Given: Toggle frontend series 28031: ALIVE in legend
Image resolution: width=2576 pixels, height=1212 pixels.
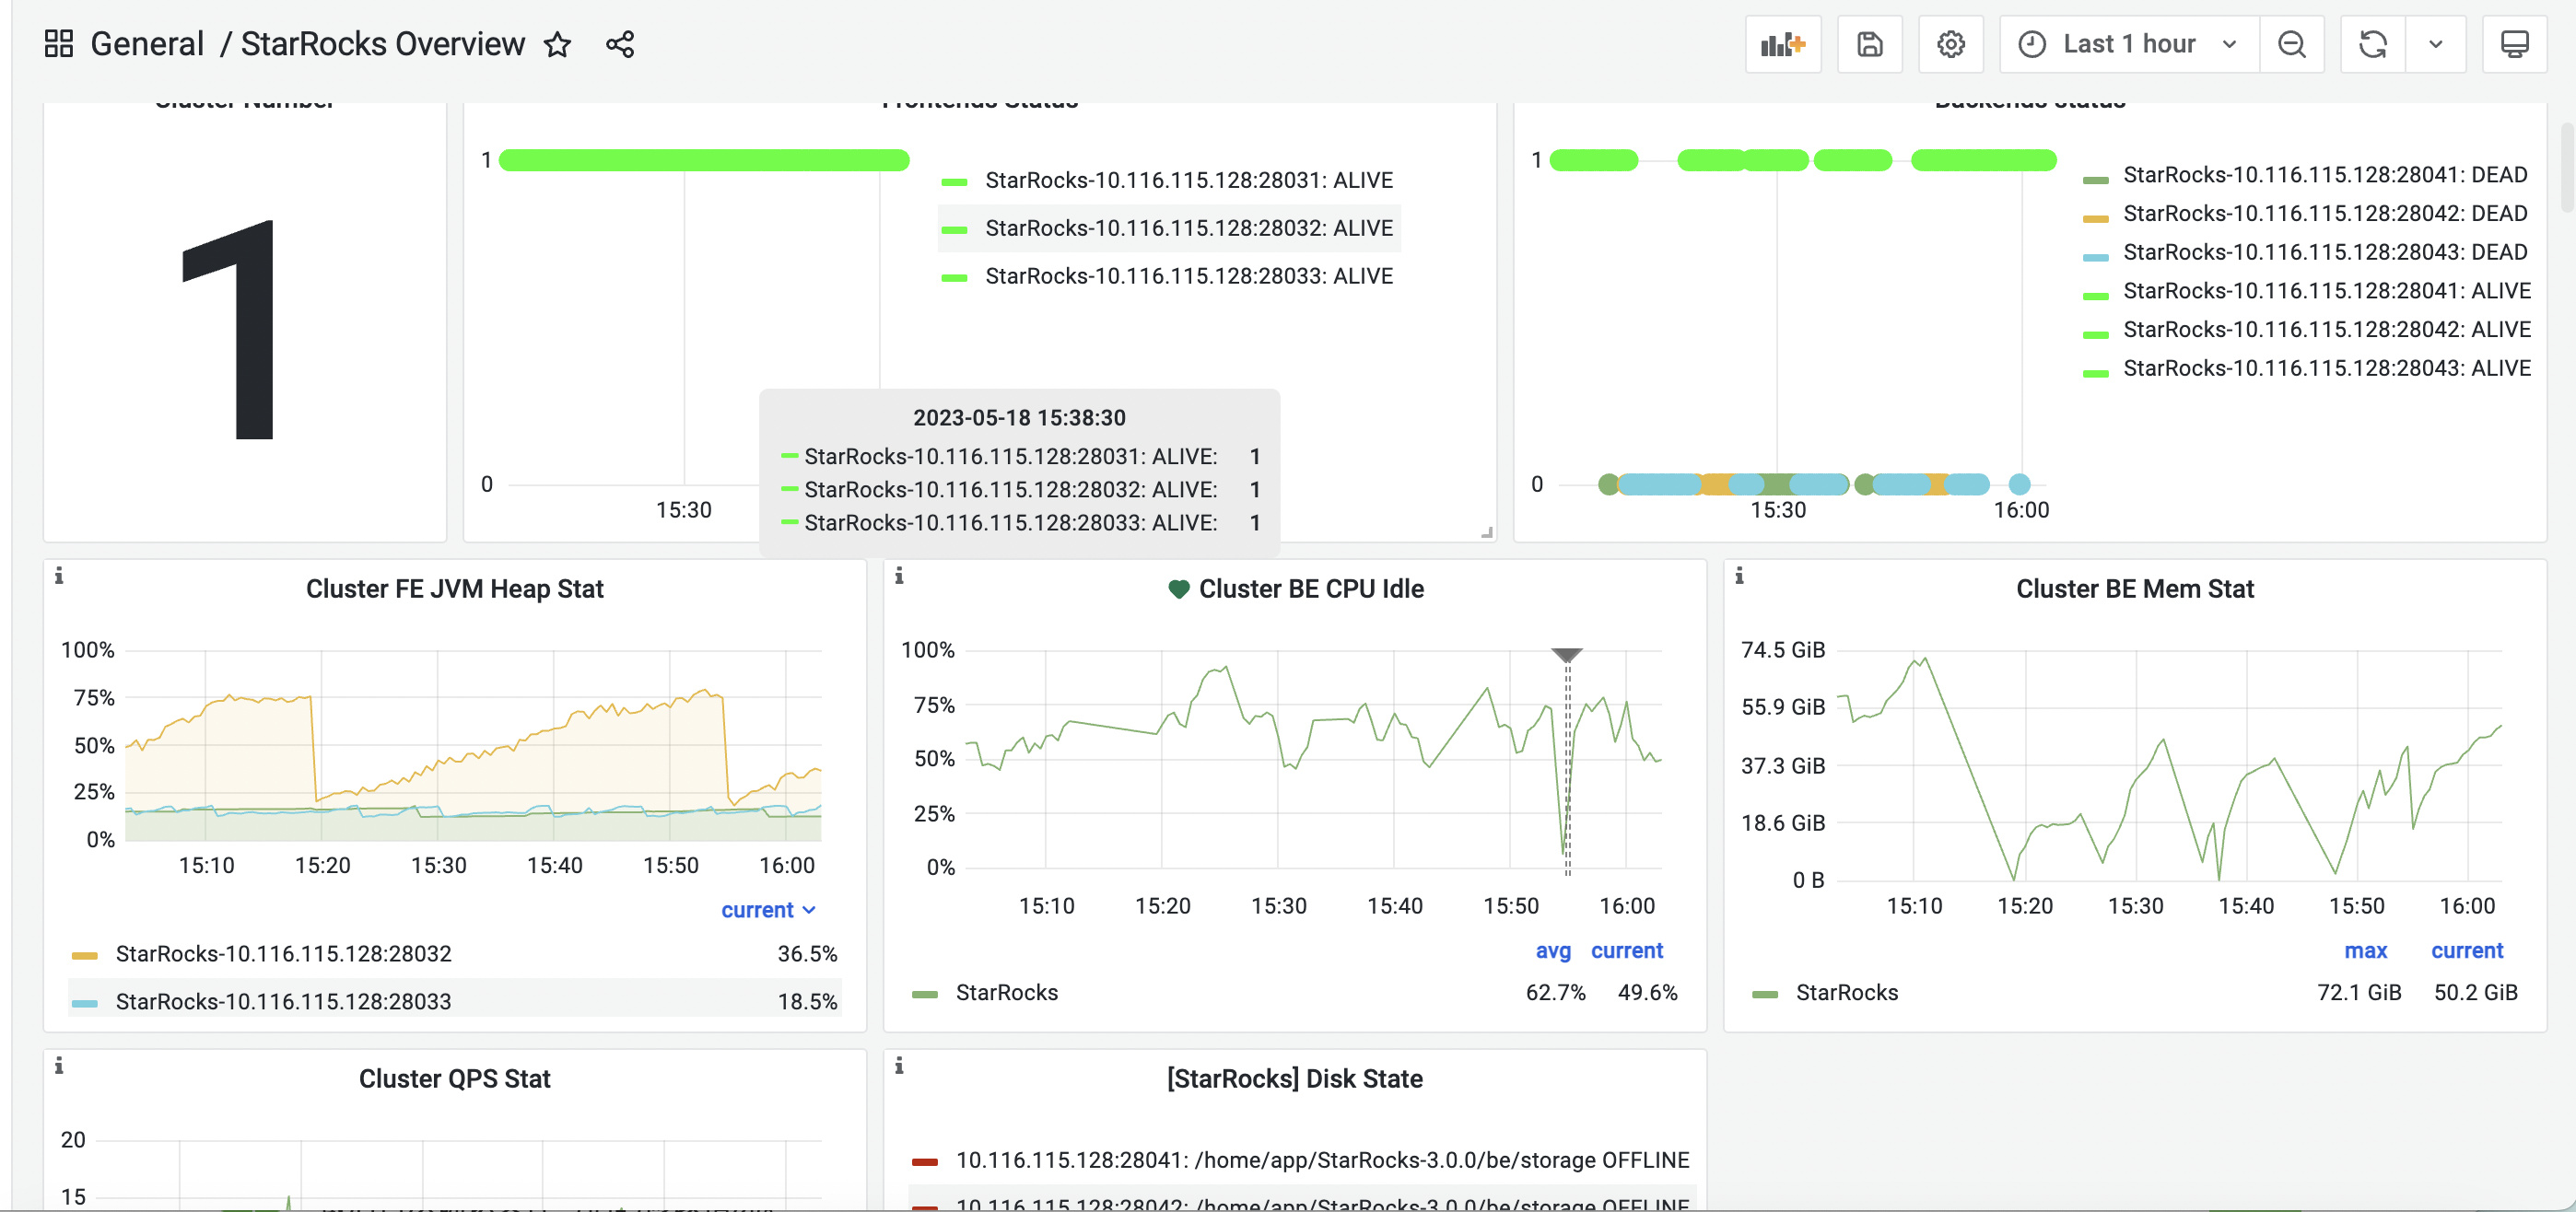Looking at the screenshot, I should (1188, 180).
